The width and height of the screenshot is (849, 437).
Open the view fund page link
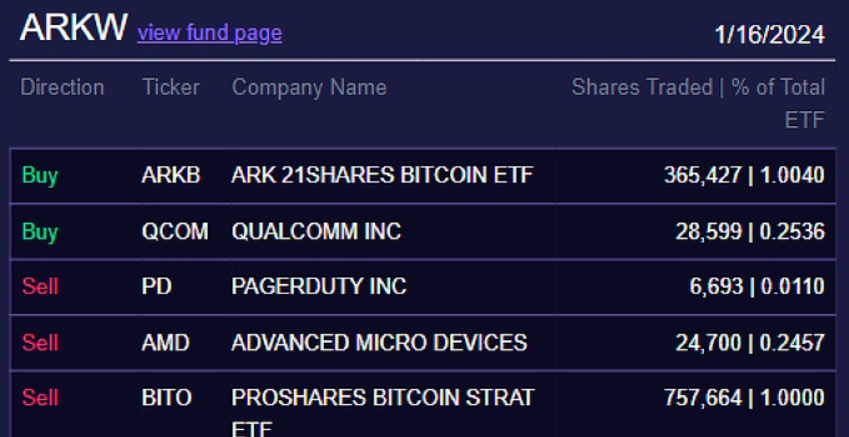pos(209,33)
